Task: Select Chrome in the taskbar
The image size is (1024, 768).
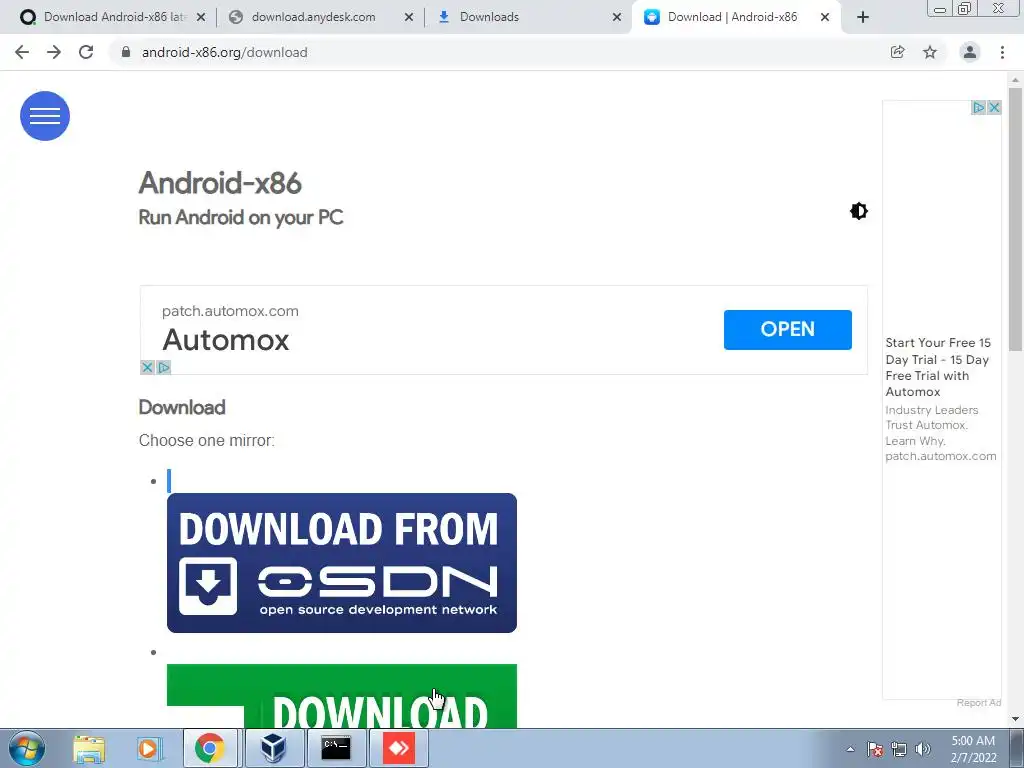Action: [x=210, y=748]
